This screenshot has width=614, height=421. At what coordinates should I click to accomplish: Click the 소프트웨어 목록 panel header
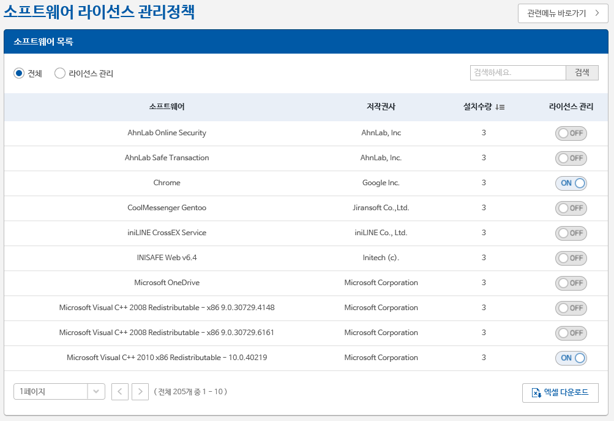[306, 41]
